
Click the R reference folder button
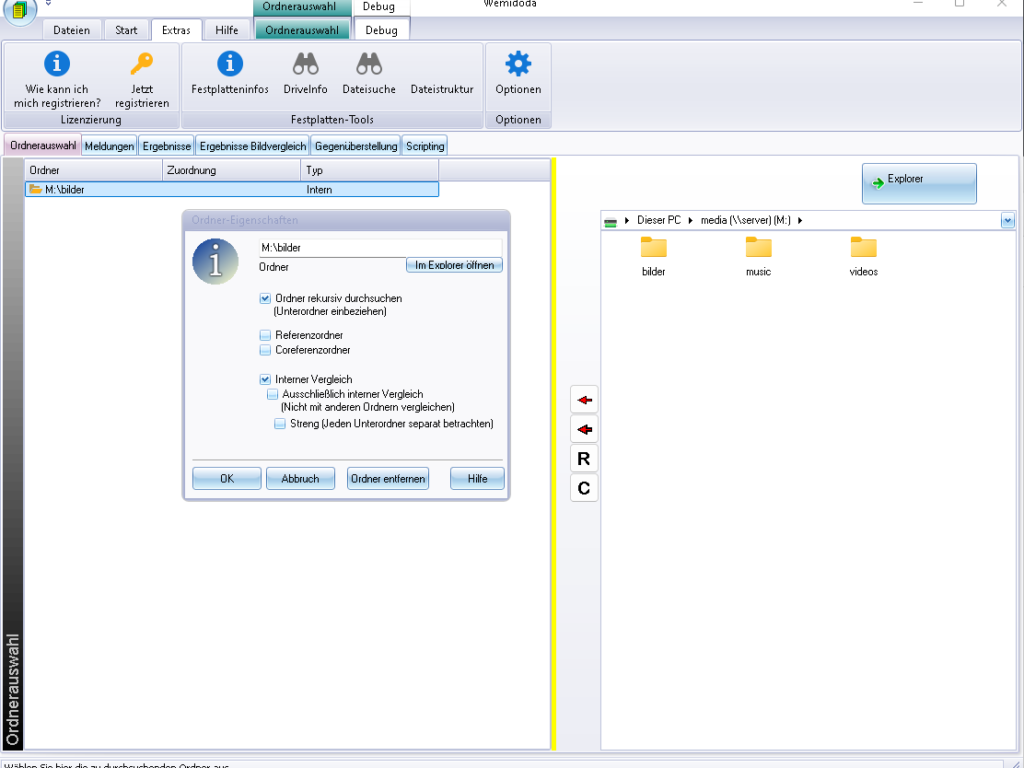tap(584, 459)
